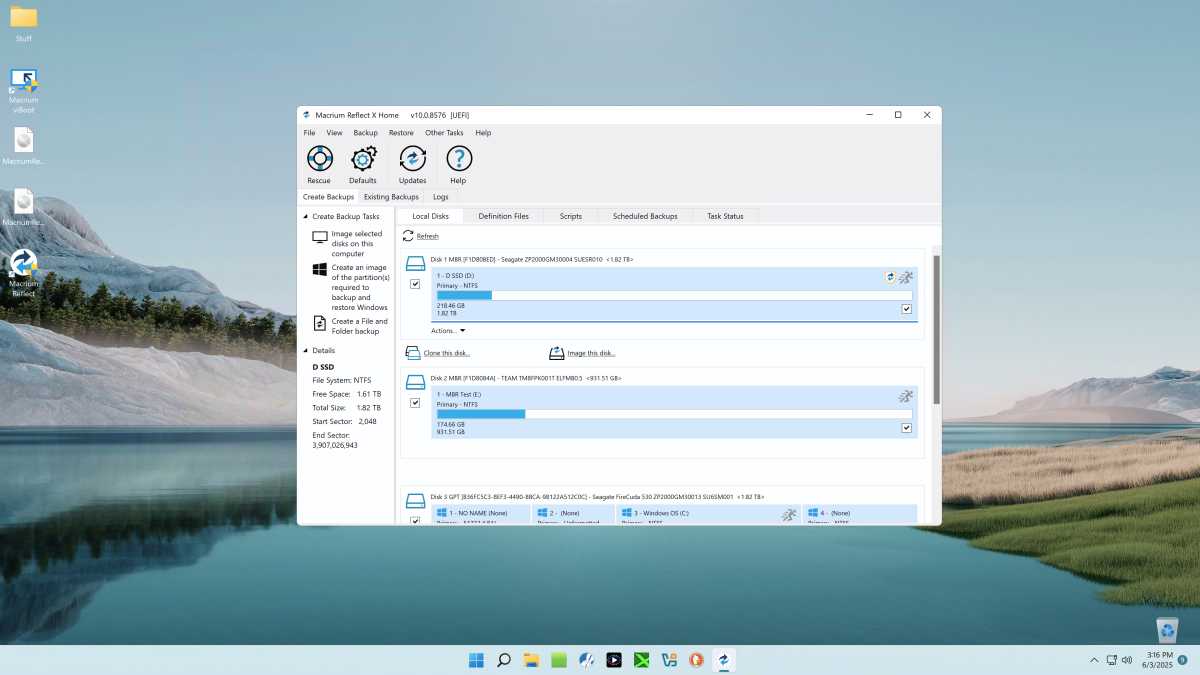The width and height of the screenshot is (1200, 675).
Task: Open the Defaults settings gear
Action: coord(363,164)
